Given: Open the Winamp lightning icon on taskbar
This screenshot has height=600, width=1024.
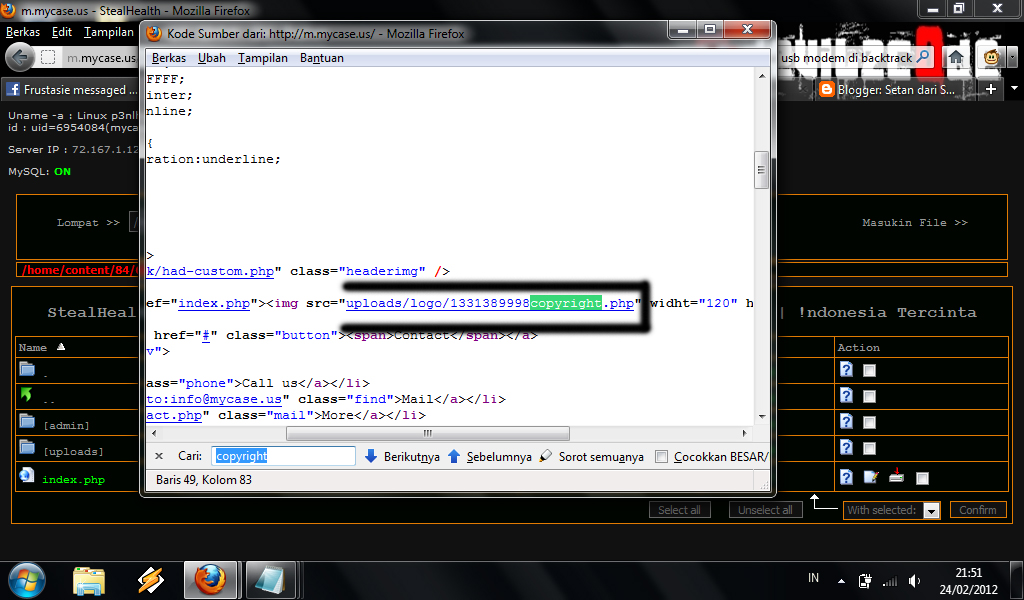Looking at the screenshot, I should coord(150,580).
